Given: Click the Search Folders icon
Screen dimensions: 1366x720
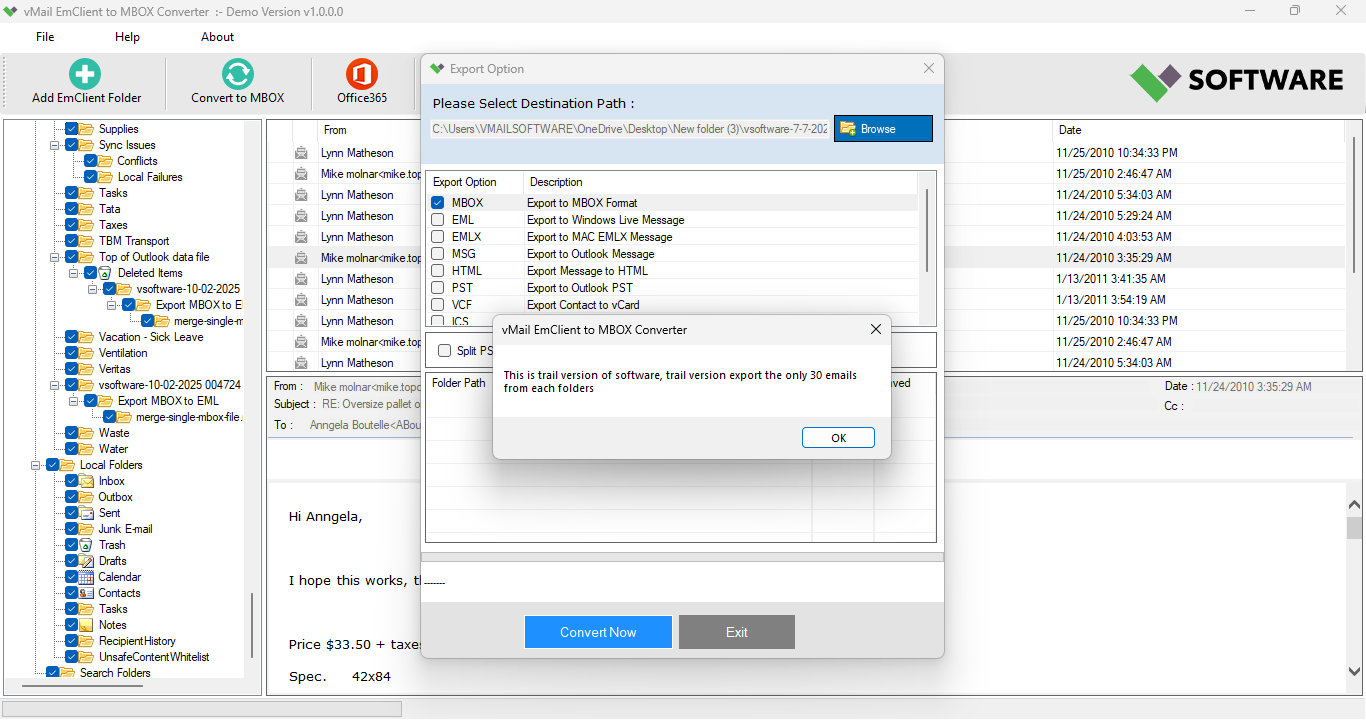Looking at the screenshot, I should pyautogui.click(x=68, y=673).
